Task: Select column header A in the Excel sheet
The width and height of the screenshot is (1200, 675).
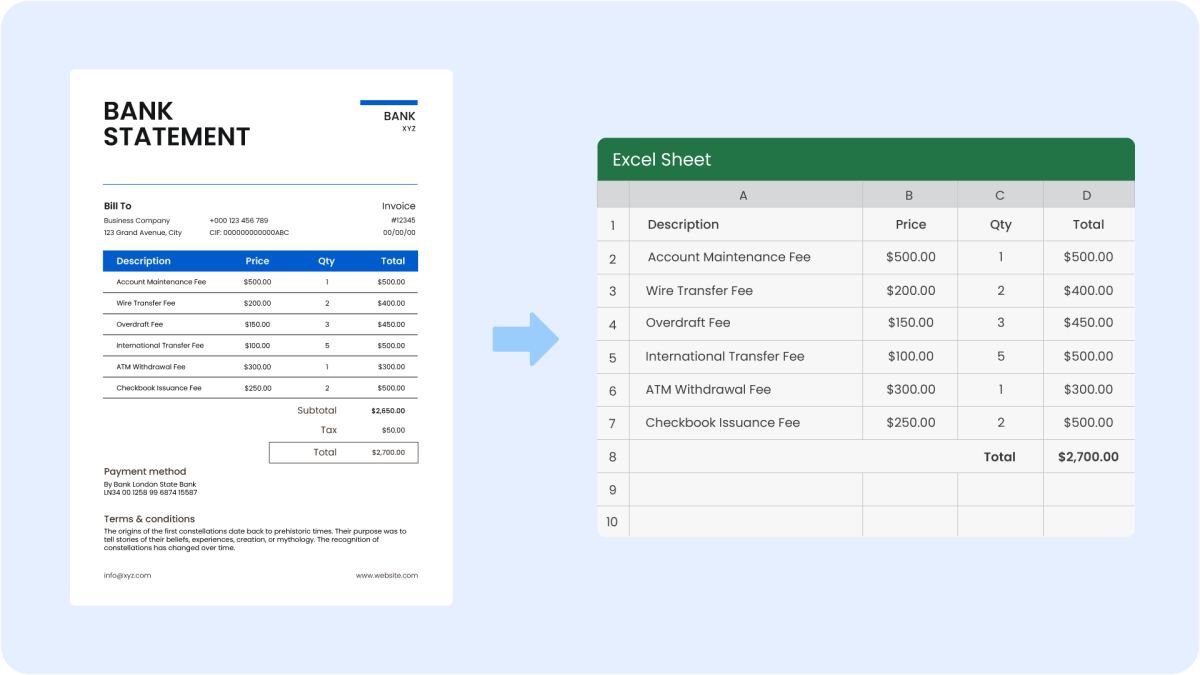Action: tap(744, 194)
